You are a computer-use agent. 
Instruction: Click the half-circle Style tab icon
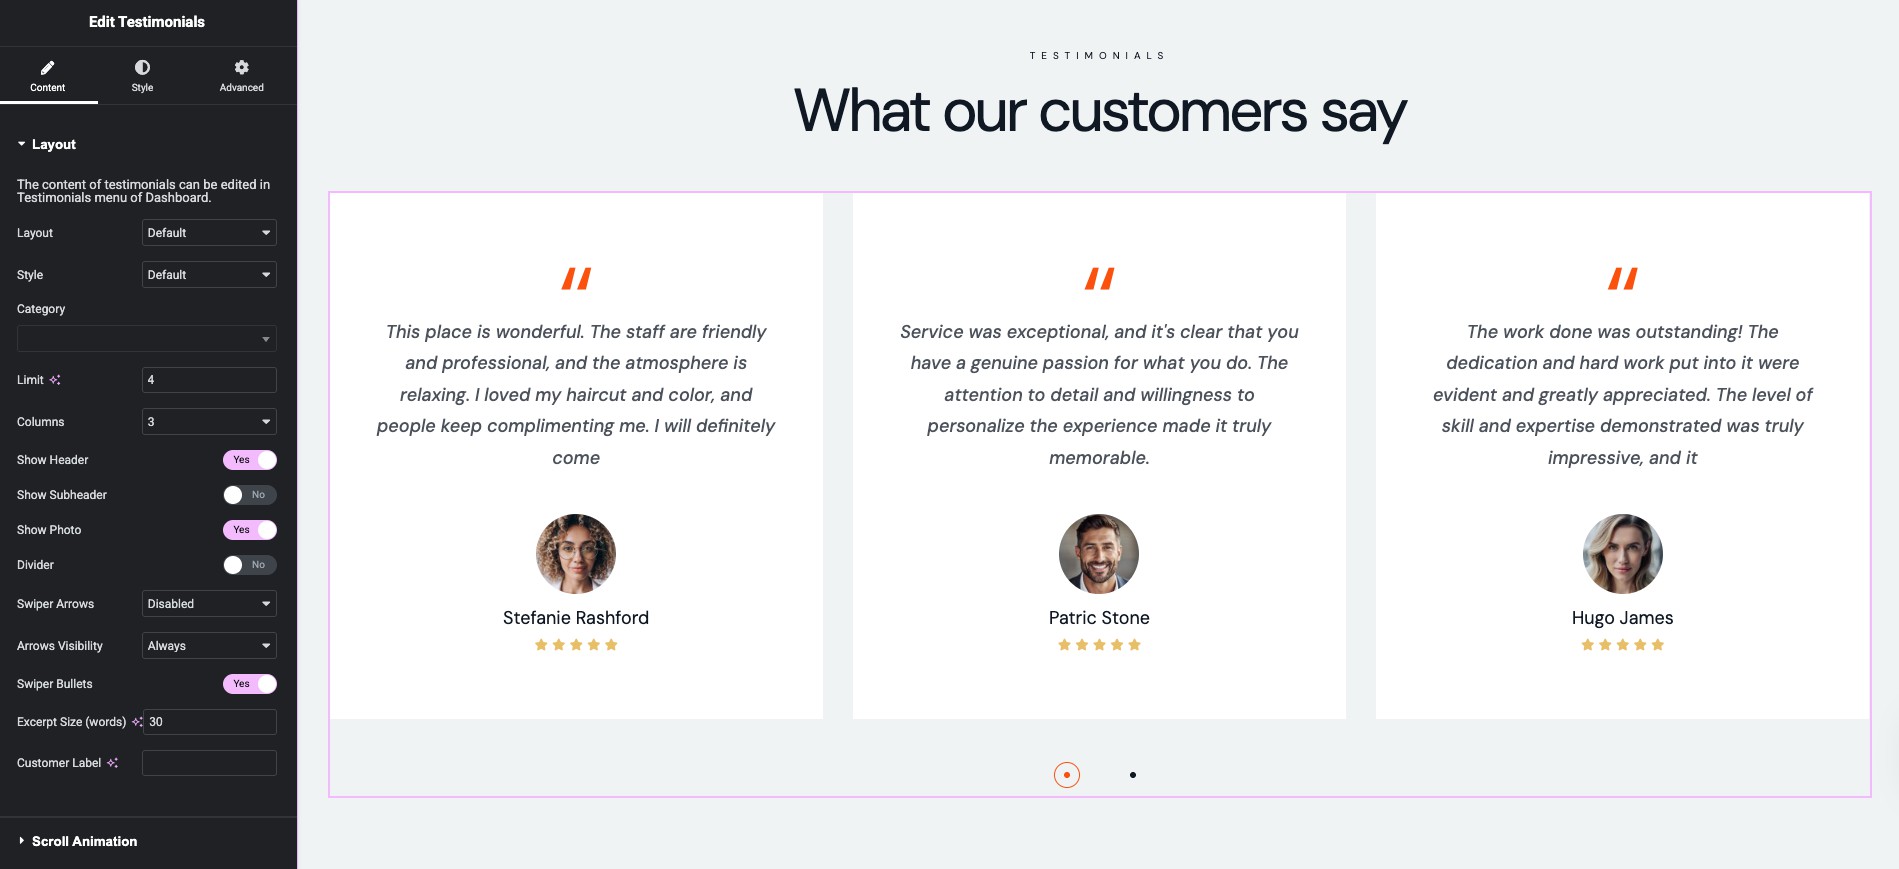[x=142, y=68]
